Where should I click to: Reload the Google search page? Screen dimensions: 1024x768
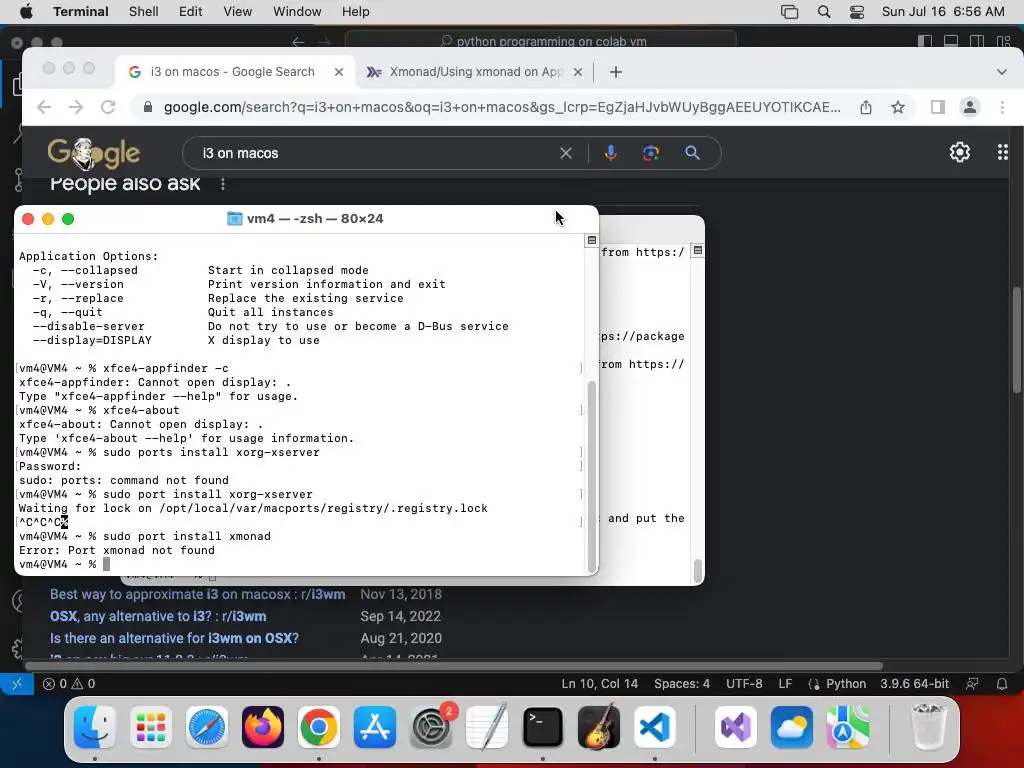(x=108, y=107)
